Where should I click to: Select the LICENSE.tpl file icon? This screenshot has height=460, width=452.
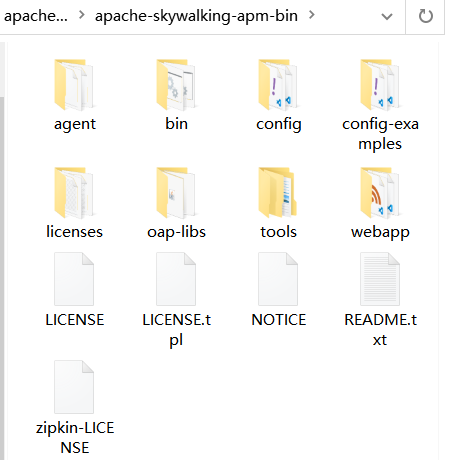176,279
